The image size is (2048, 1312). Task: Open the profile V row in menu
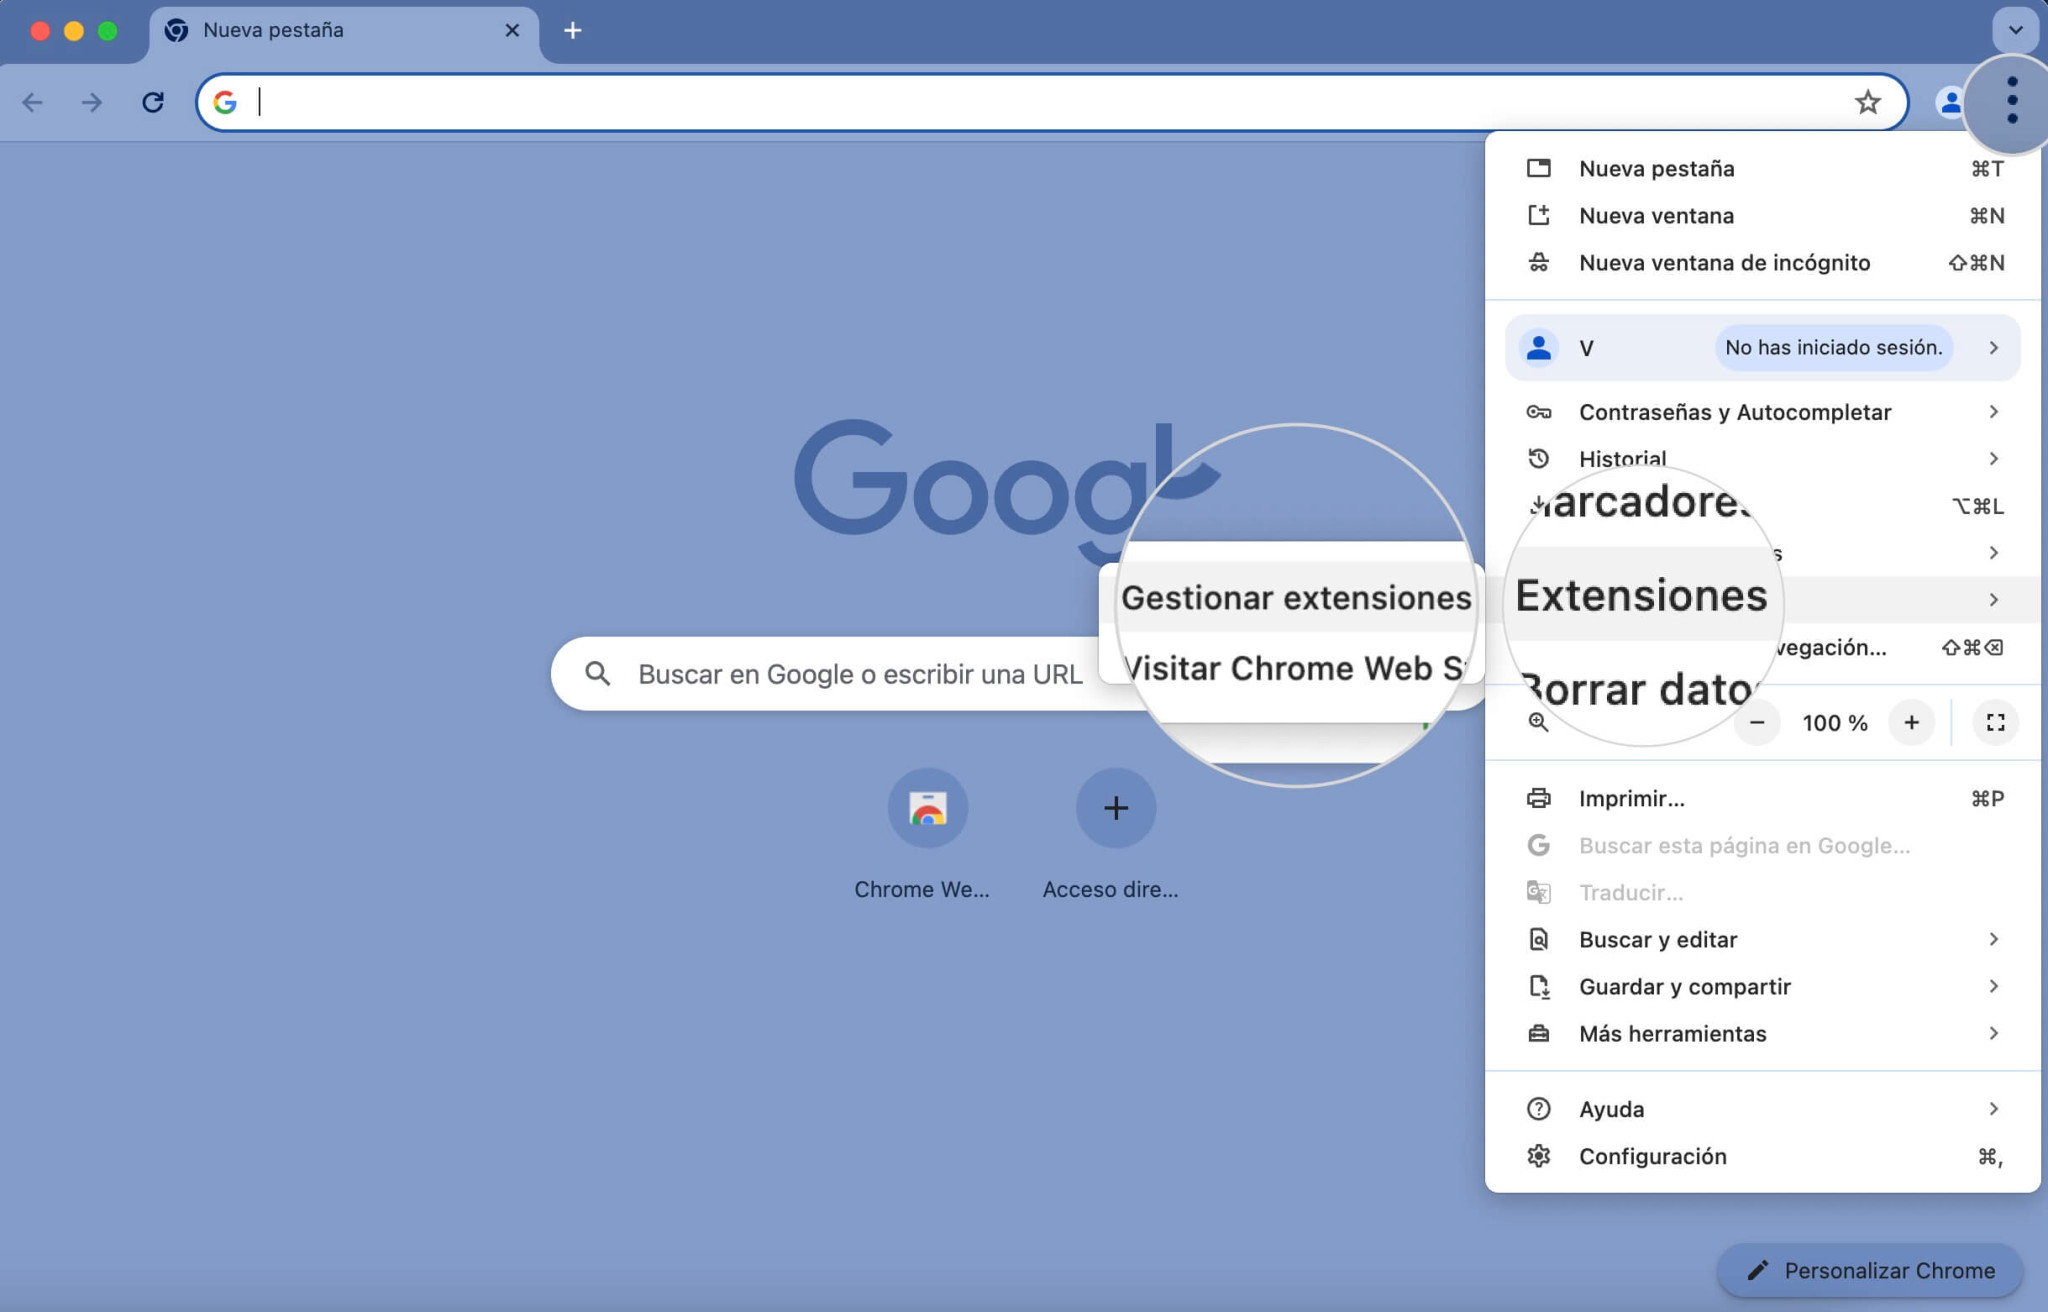point(1764,347)
